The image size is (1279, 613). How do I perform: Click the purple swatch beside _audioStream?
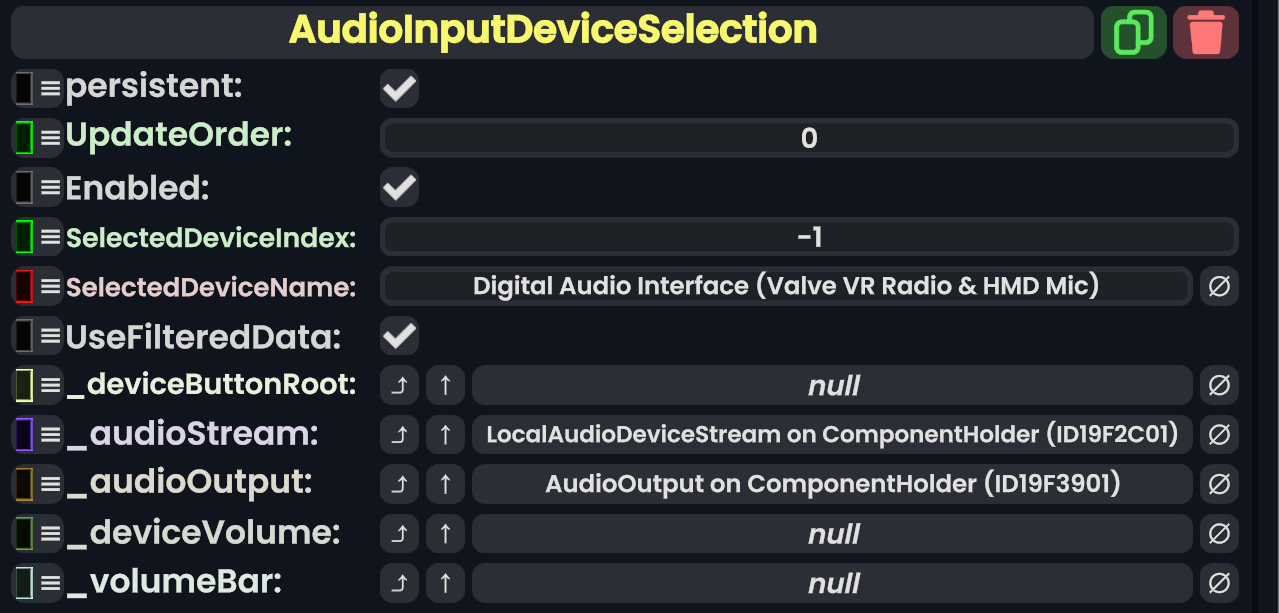(25, 435)
